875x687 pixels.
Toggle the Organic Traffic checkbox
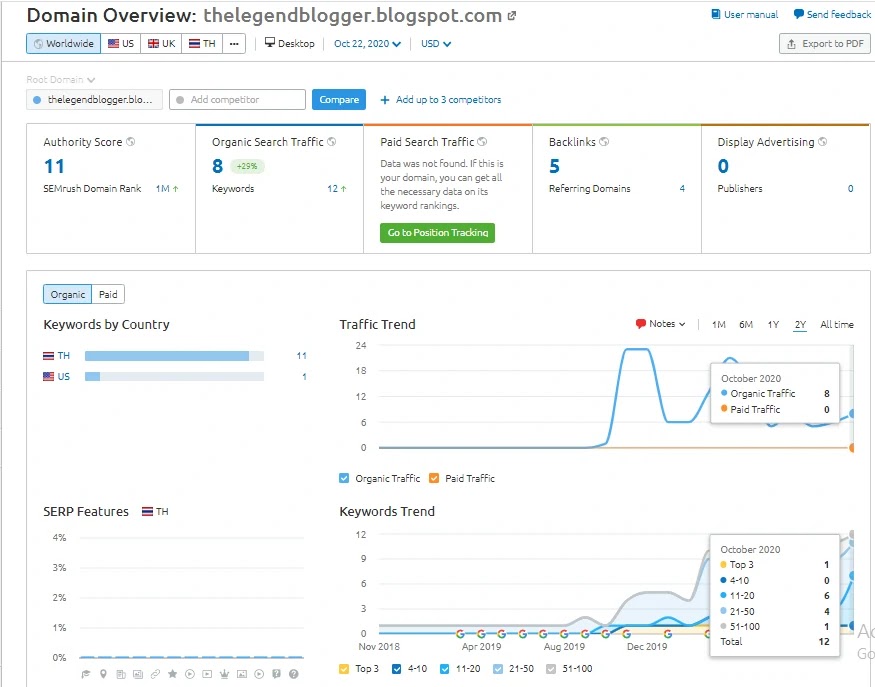coord(344,478)
